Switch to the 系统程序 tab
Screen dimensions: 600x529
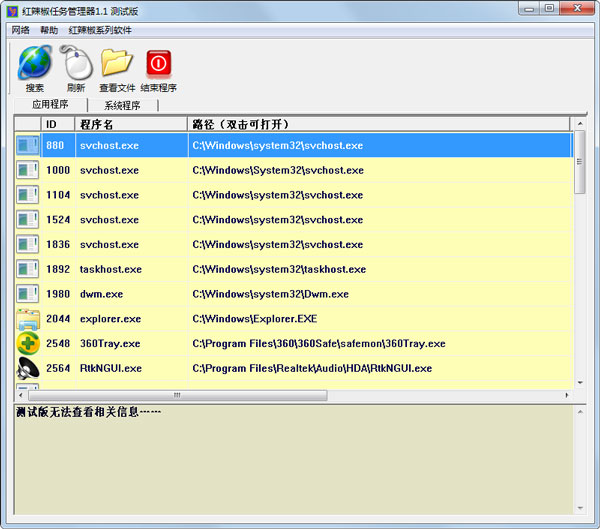coord(122,105)
